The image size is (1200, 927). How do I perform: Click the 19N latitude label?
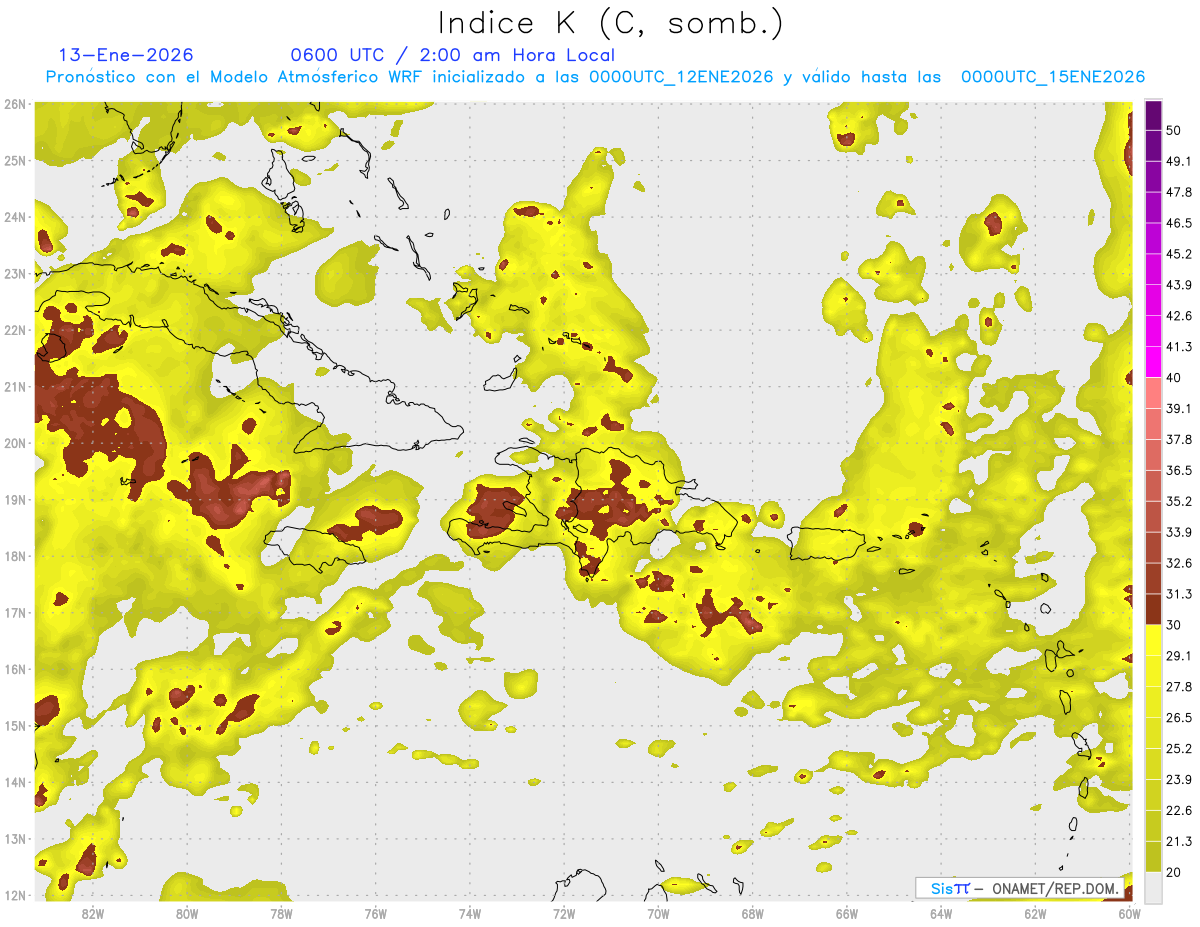pos(15,500)
